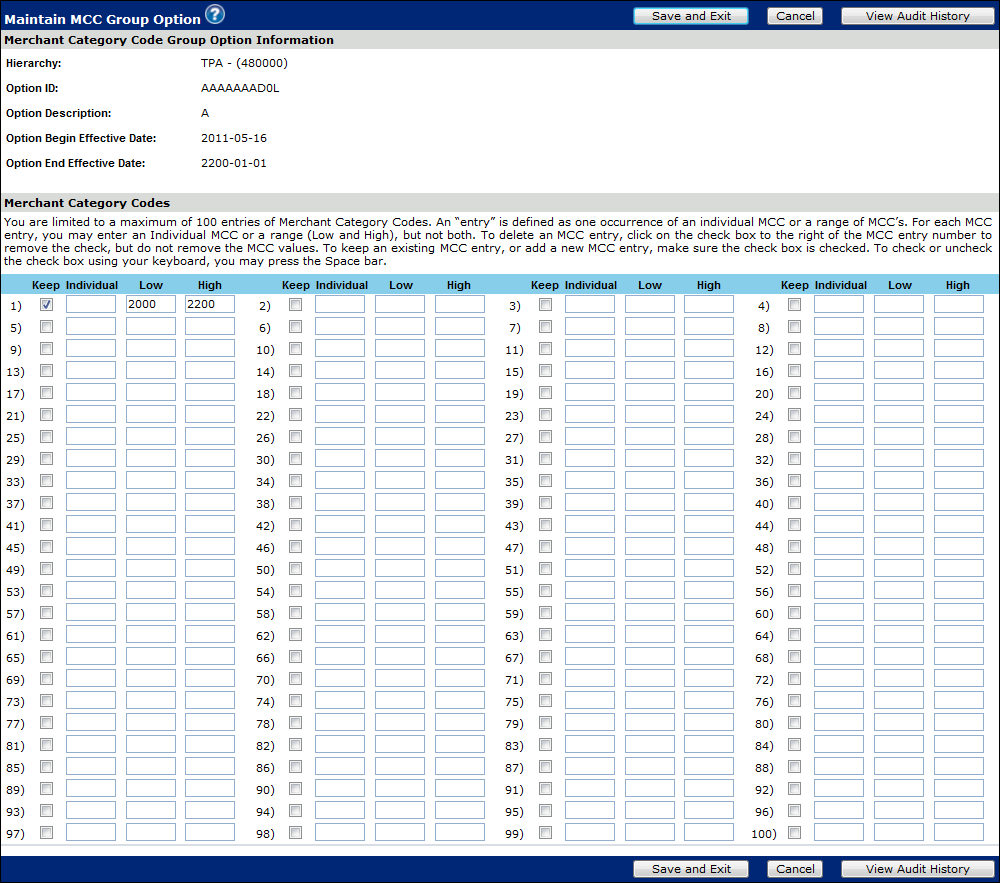Click the Low field containing 2000
The image size is (1000, 883).
click(150, 304)
